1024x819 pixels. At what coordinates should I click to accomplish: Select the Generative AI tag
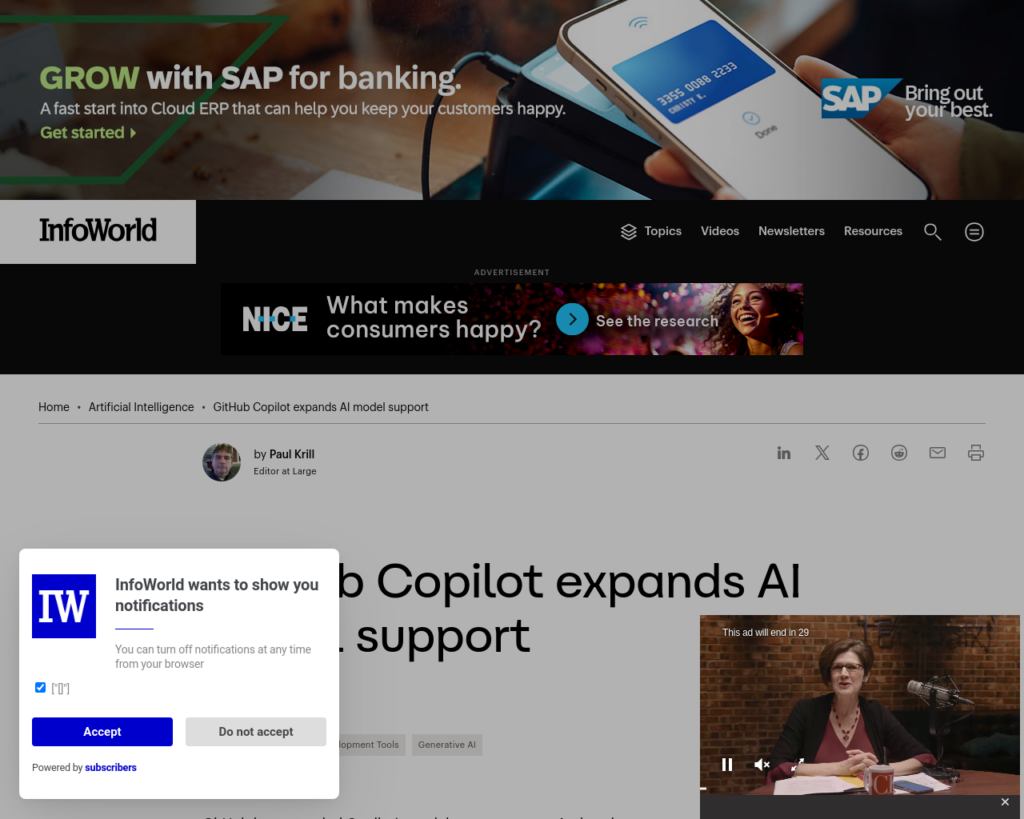pyautogui.click(x=447, y=745)
